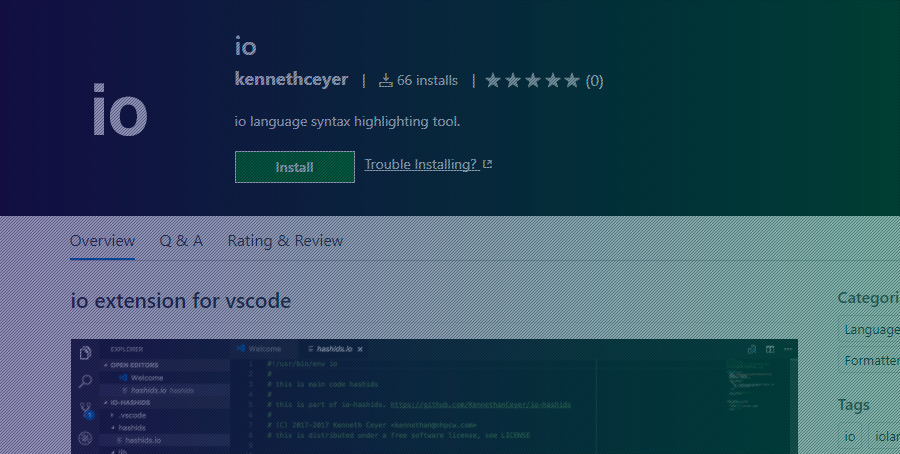Image resolution: width=900 pixels, height=454 pixels.
Task: Open the Rating & Review tab
Action: (x=285, y=240)
